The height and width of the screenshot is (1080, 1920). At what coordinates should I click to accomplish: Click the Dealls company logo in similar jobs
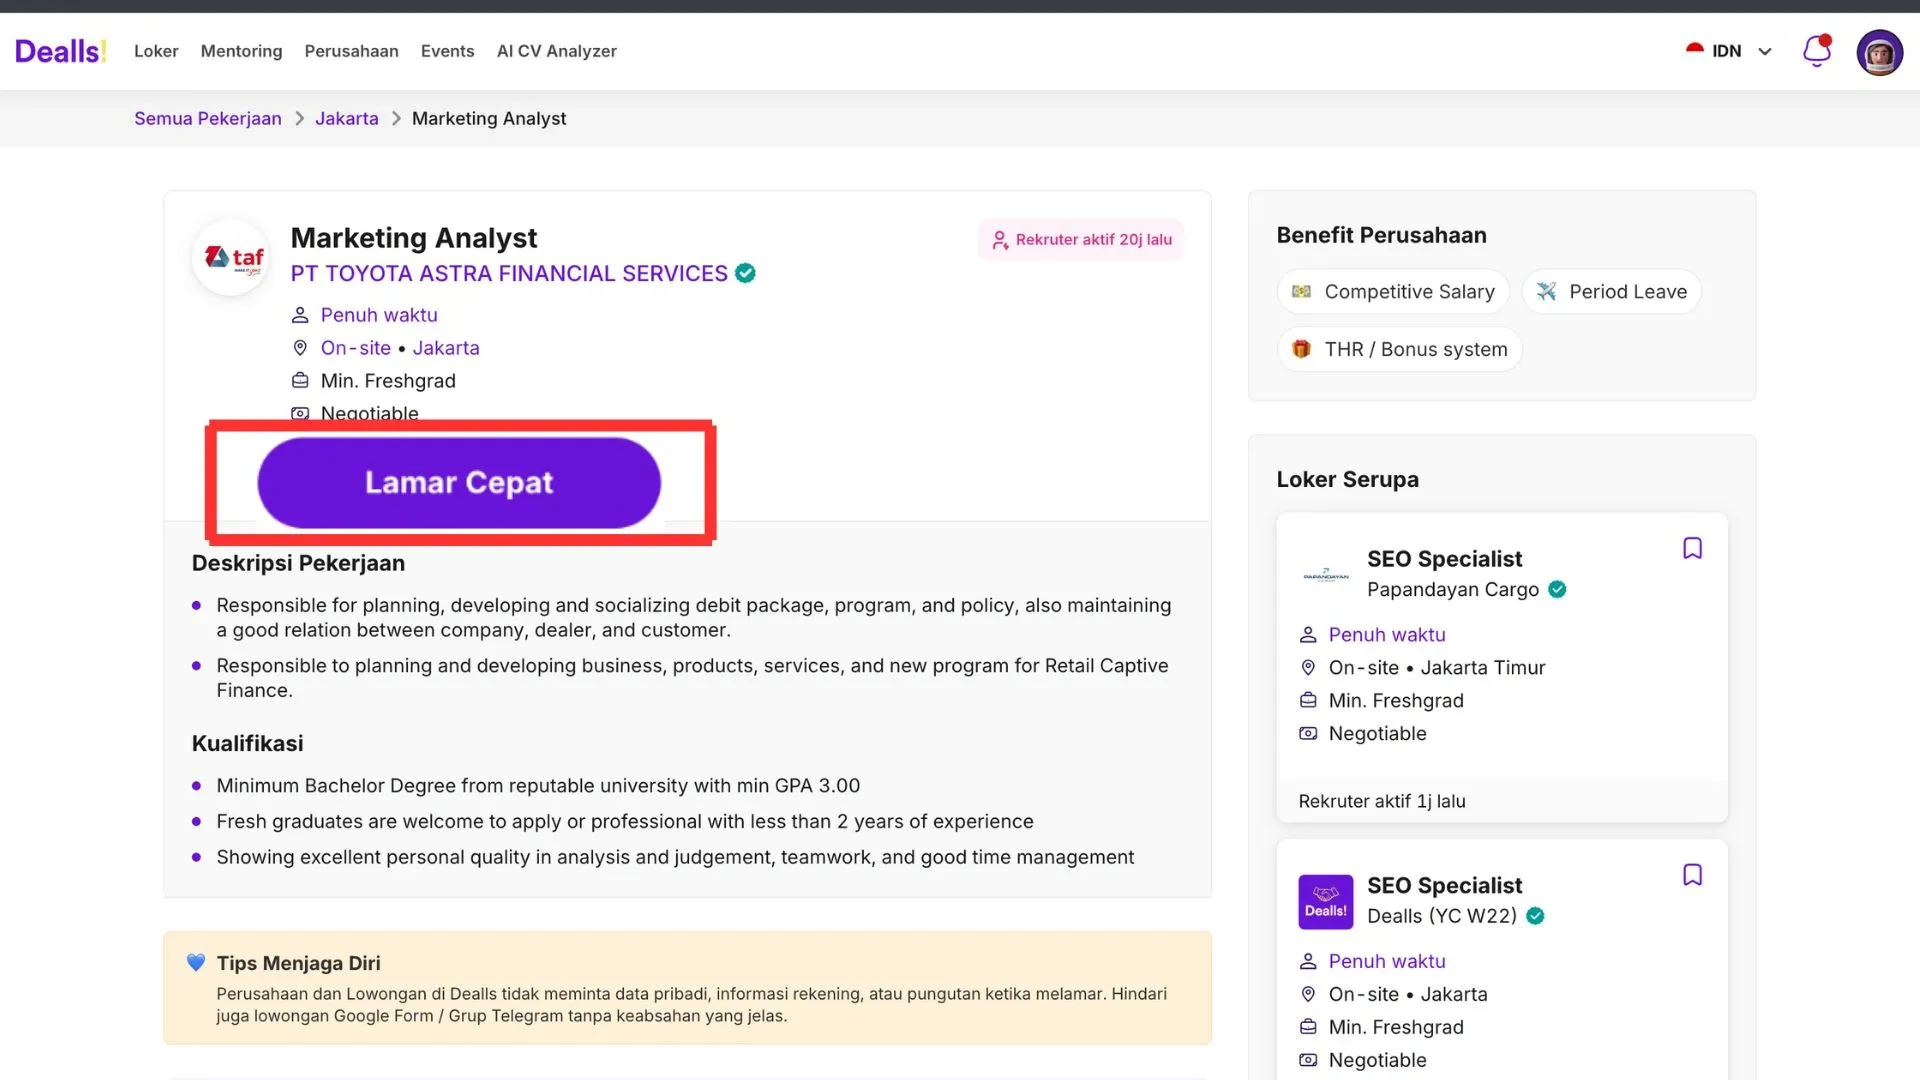pos(1326,902)
